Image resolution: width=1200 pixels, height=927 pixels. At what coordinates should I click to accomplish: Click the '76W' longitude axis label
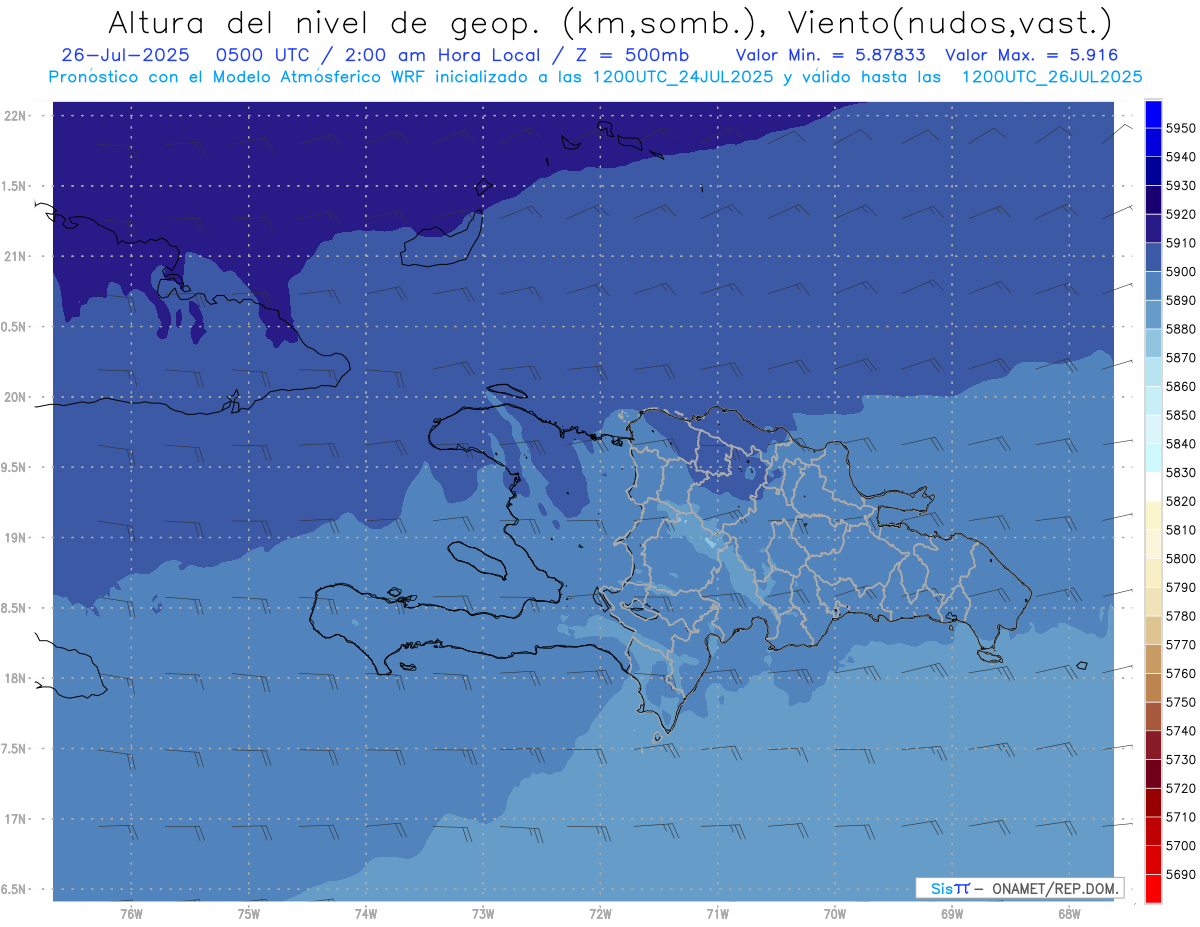pos(131,914)
